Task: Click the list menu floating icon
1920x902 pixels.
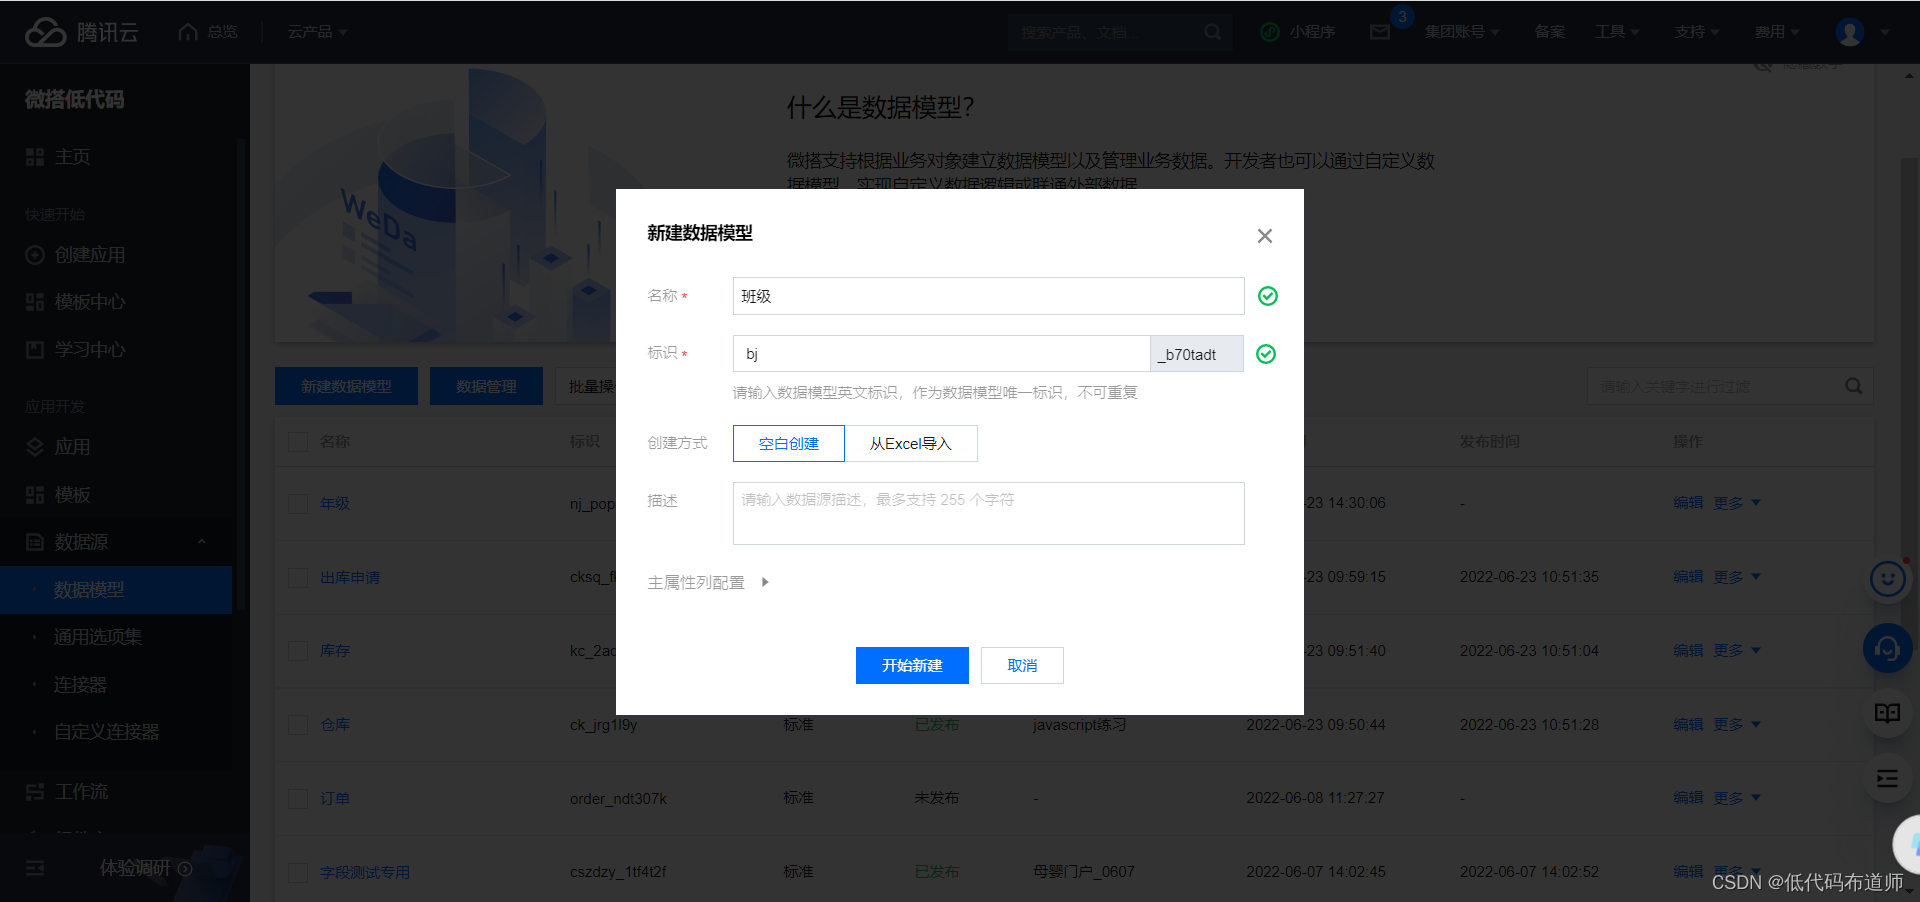Action: 1888,779
